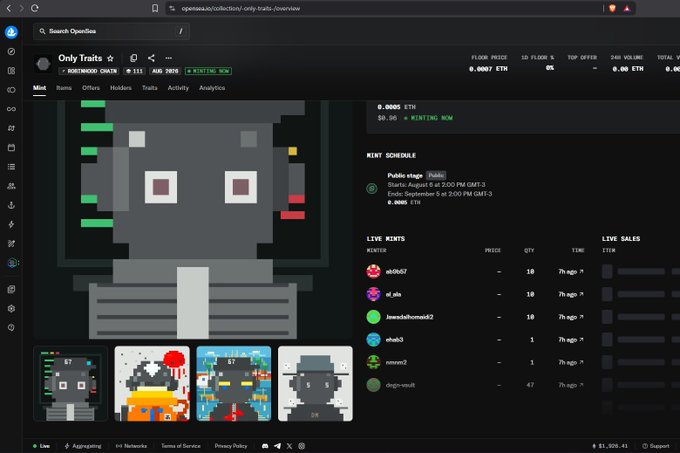Open the infinity loop icon in sidebar
680x453 pixels.
pos(11,109)
